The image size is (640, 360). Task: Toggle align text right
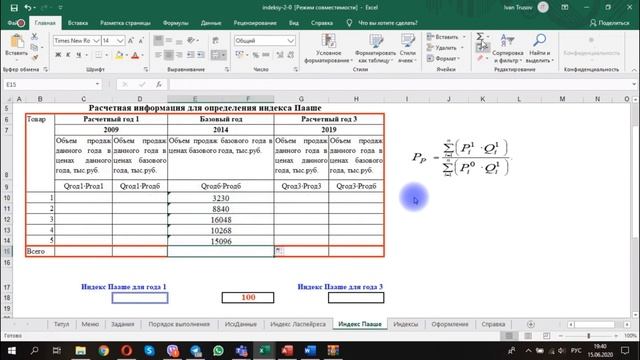pyautogui.click(x=179, y=55)
